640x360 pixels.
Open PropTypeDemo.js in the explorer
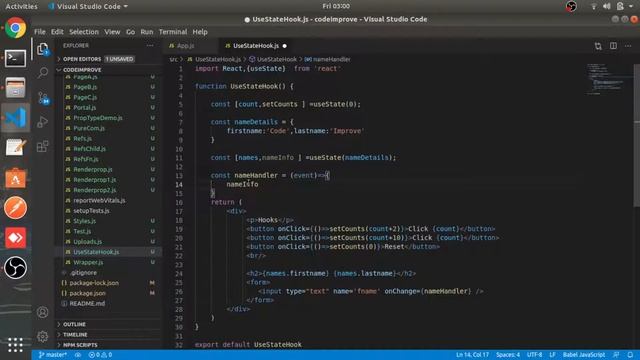tap(98, 118)
